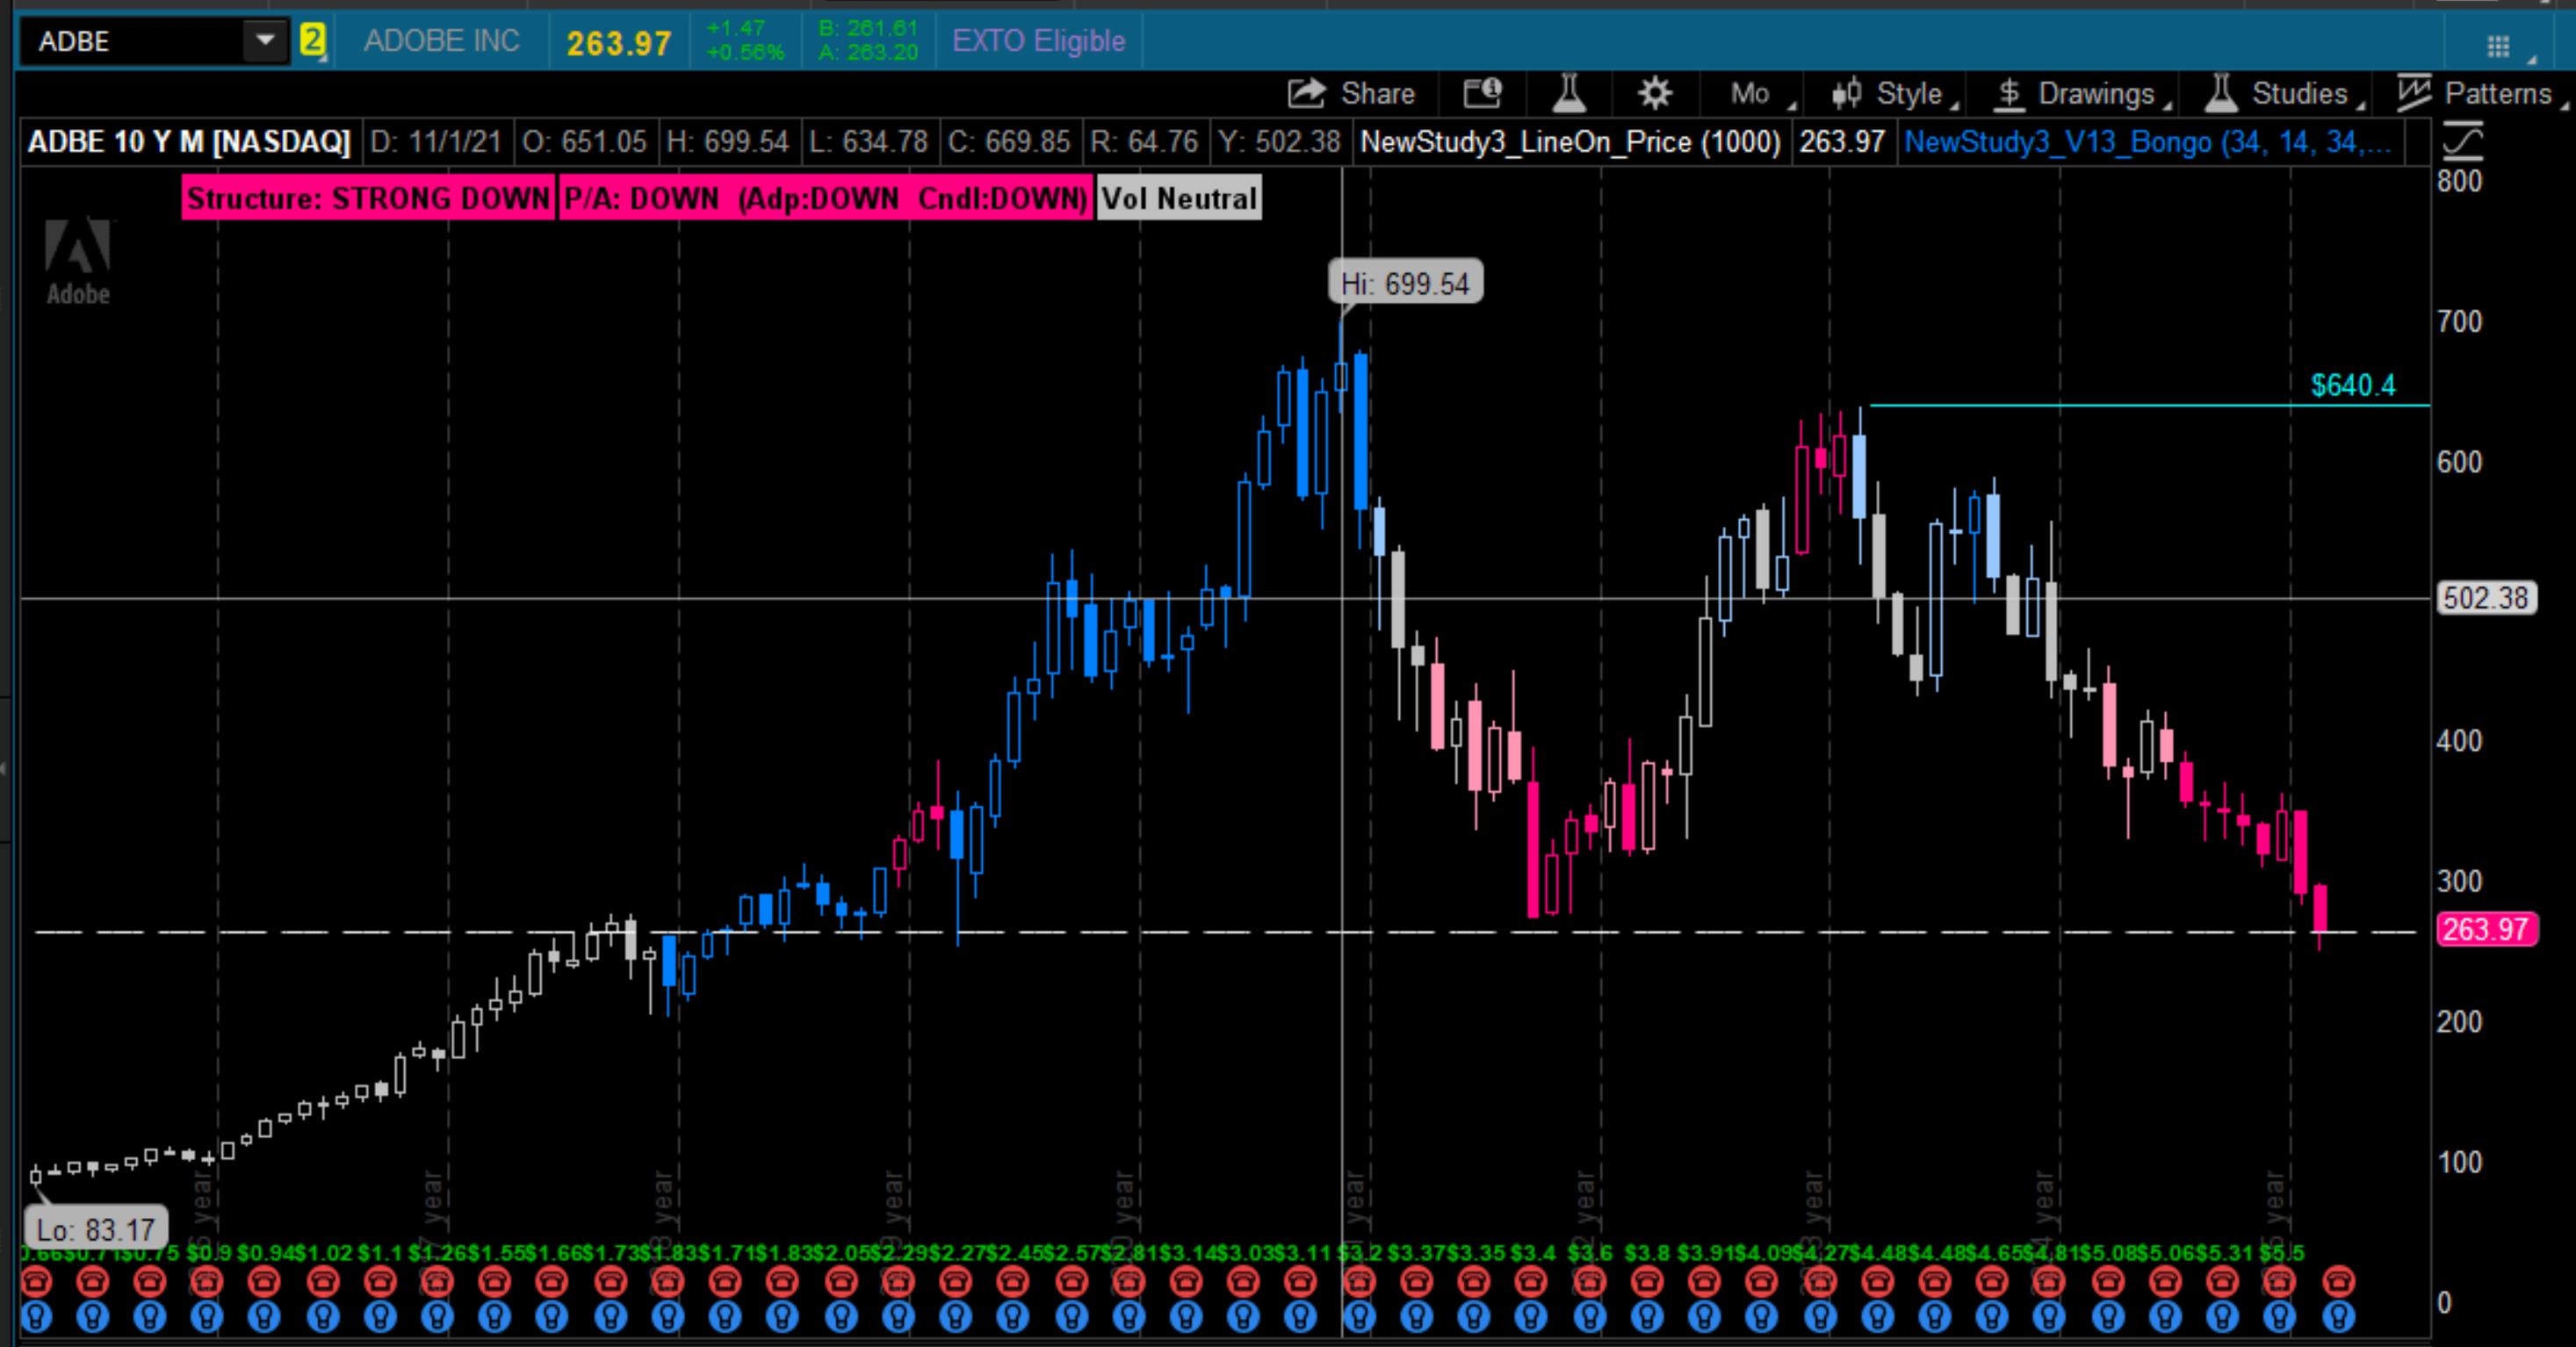Click the first blue lightbulb dividend icon
Image resolution: width=2576 pixels, height=1347 pixels.
[36, 1318]
